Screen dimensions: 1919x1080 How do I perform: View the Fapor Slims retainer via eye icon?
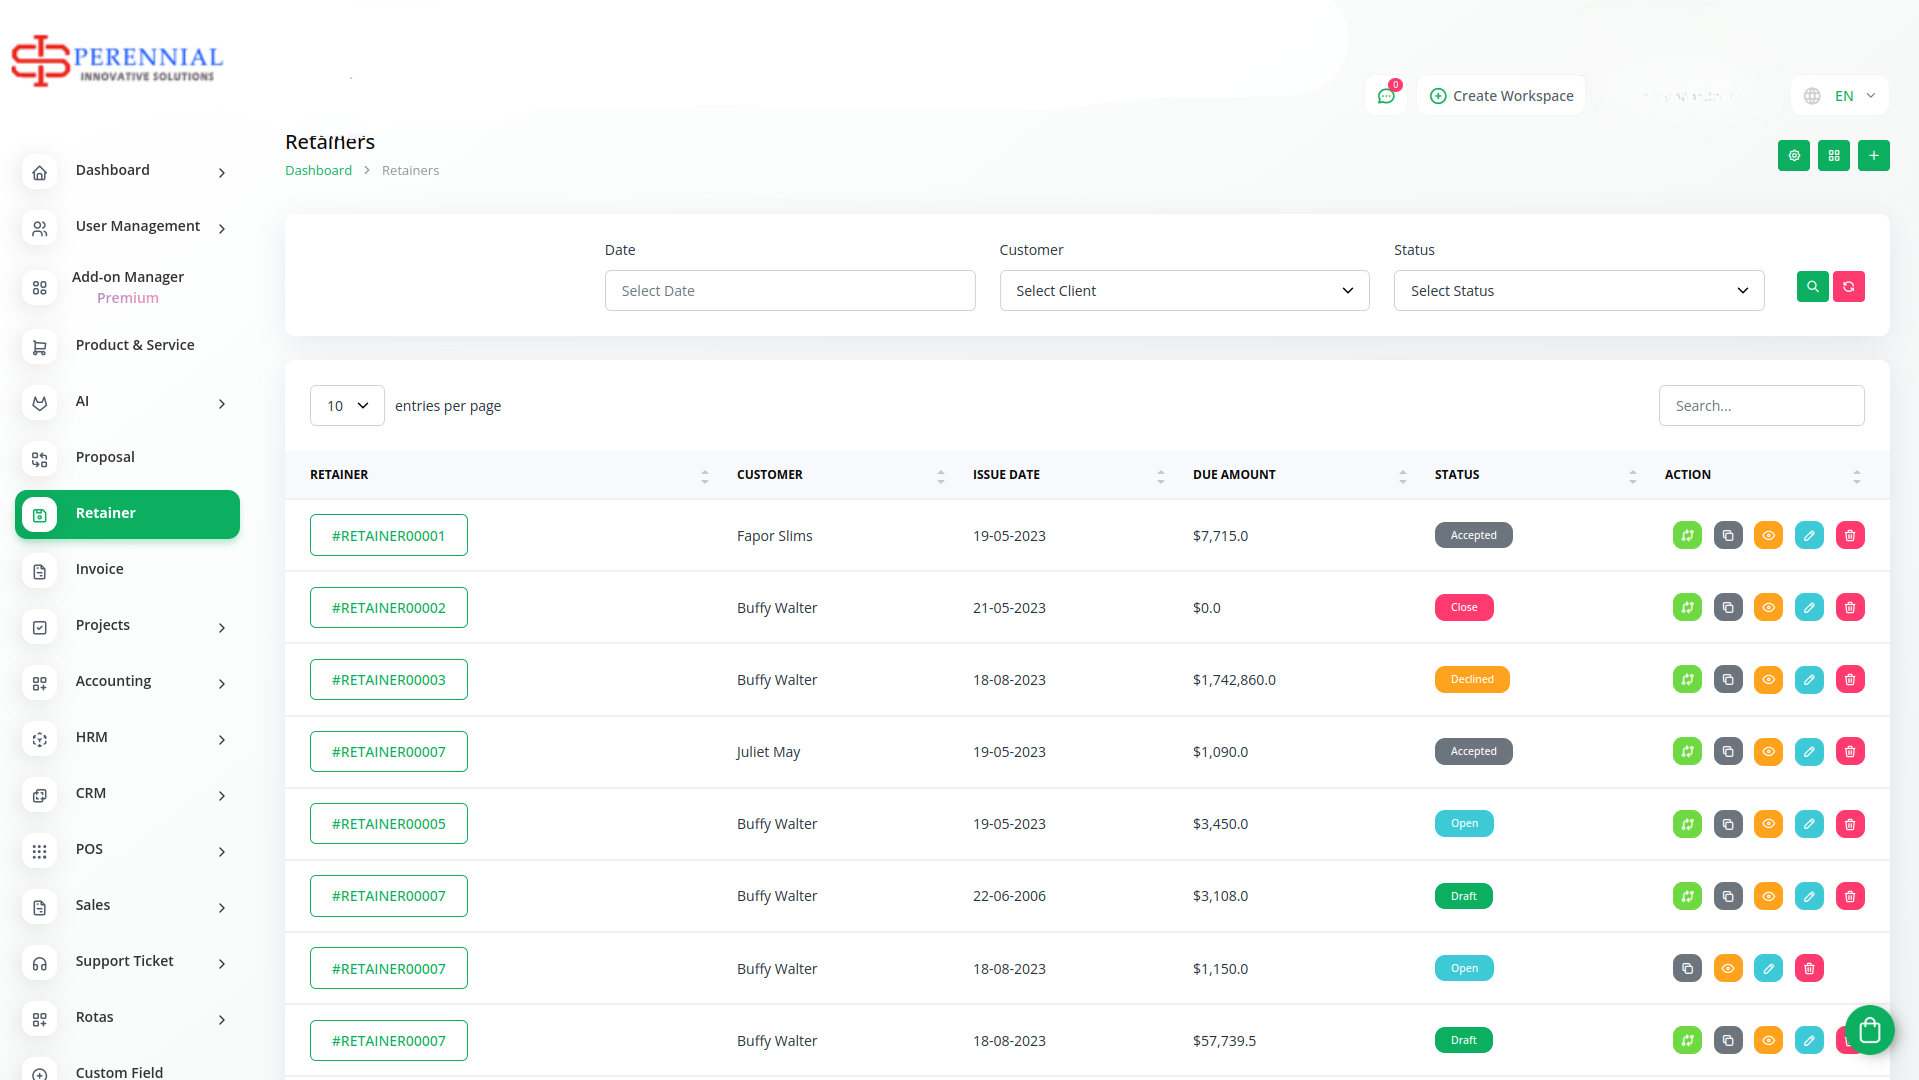point(1768,536)
